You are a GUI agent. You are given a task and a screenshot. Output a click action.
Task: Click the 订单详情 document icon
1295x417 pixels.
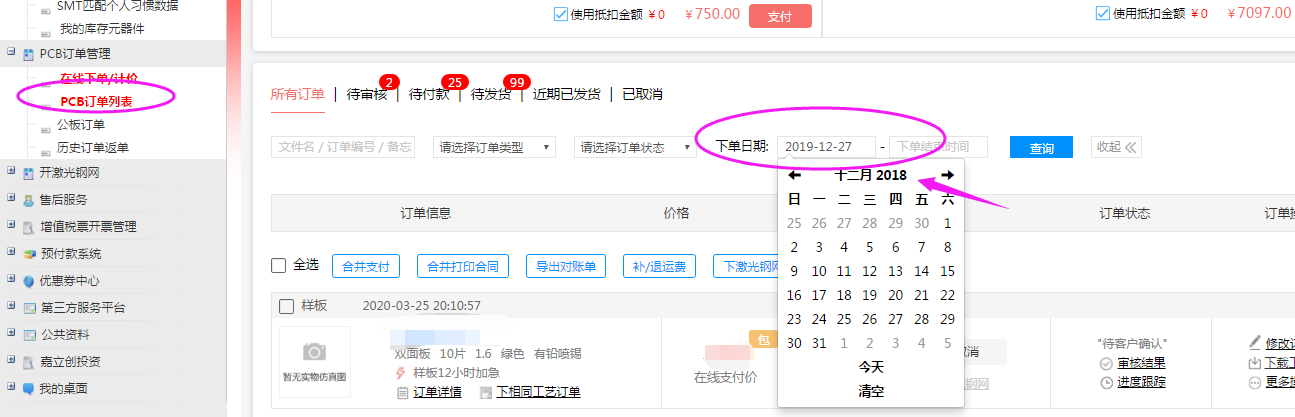403,392
